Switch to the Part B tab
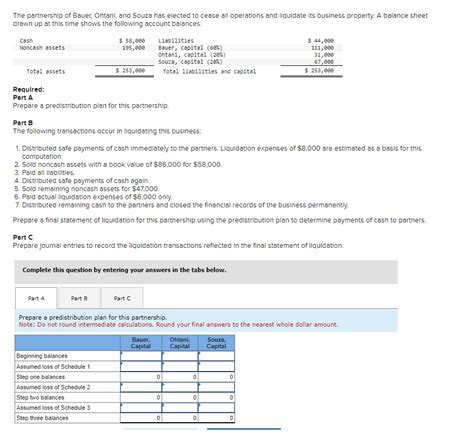The height and width of the screenshot is (433, 474). pyautogui.click(x=79, y=298)
